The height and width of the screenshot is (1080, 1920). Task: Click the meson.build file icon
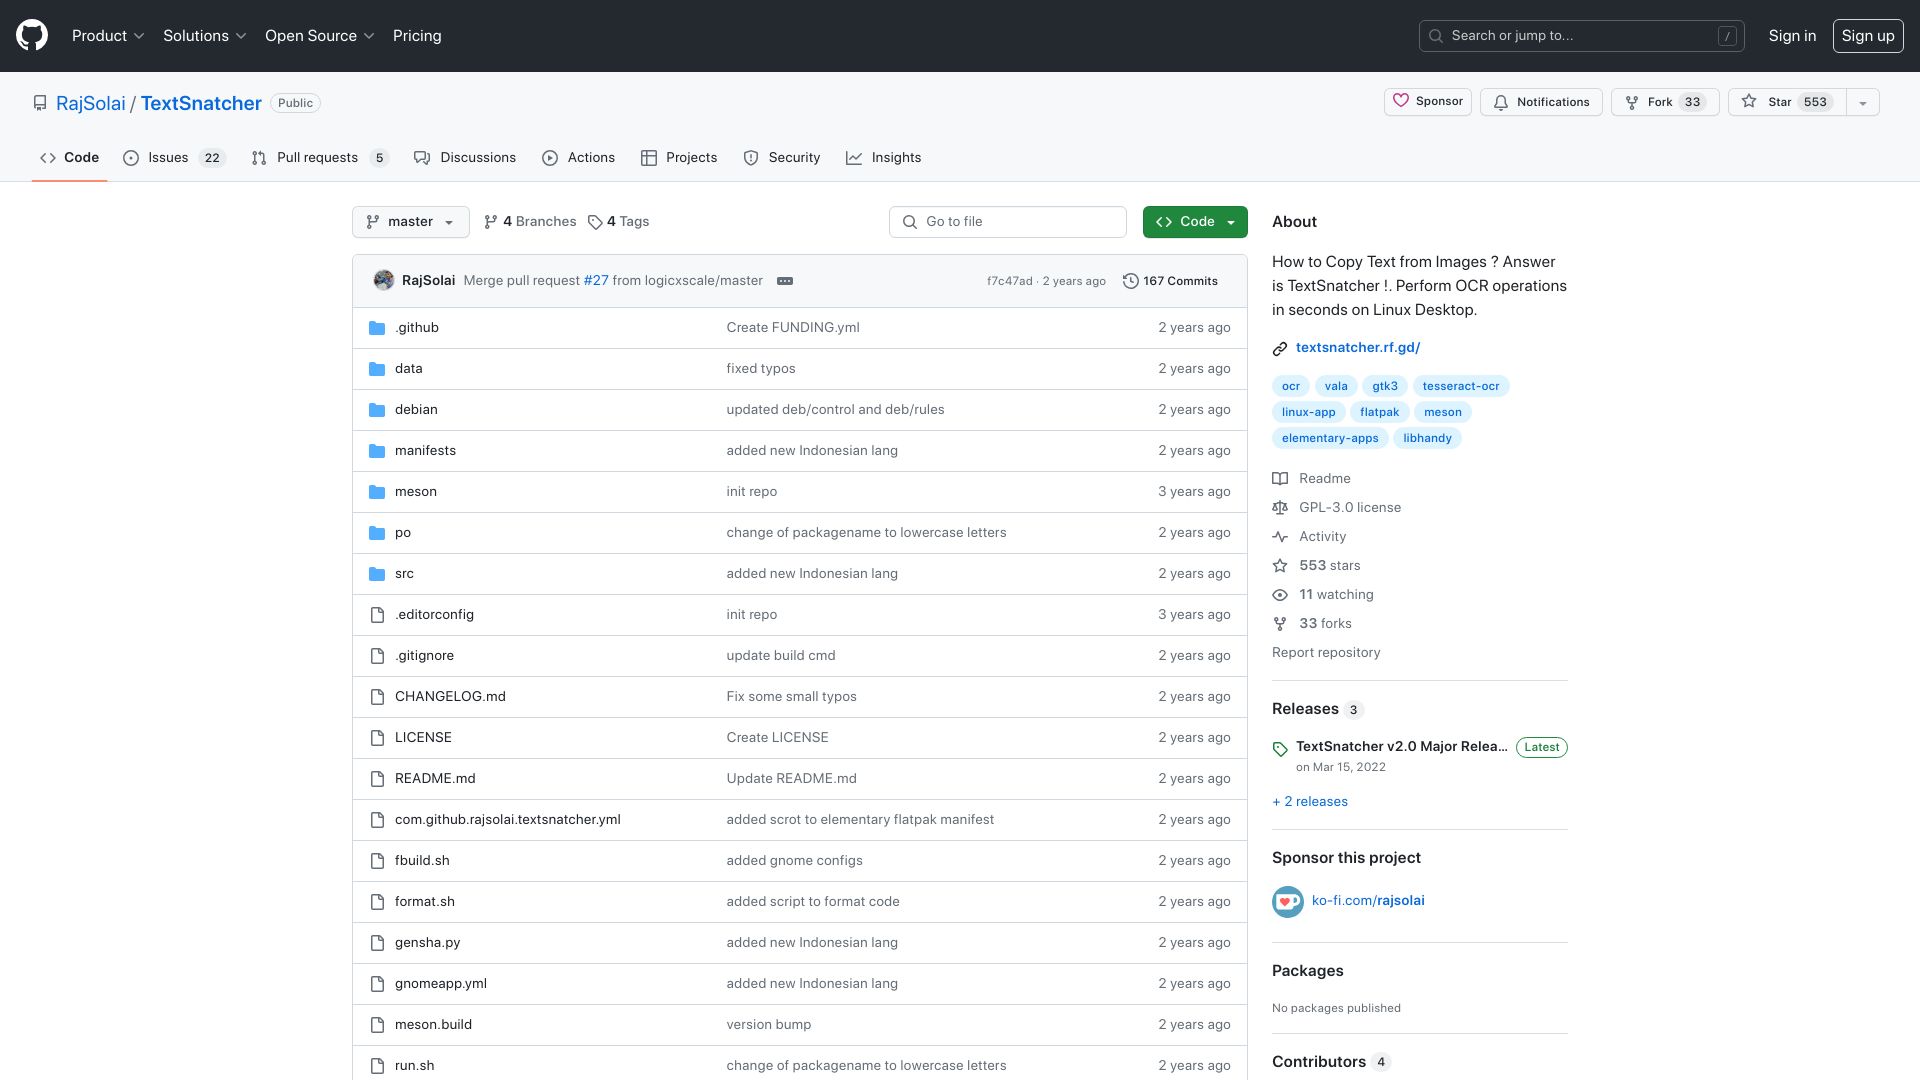tap(377, 1025)
